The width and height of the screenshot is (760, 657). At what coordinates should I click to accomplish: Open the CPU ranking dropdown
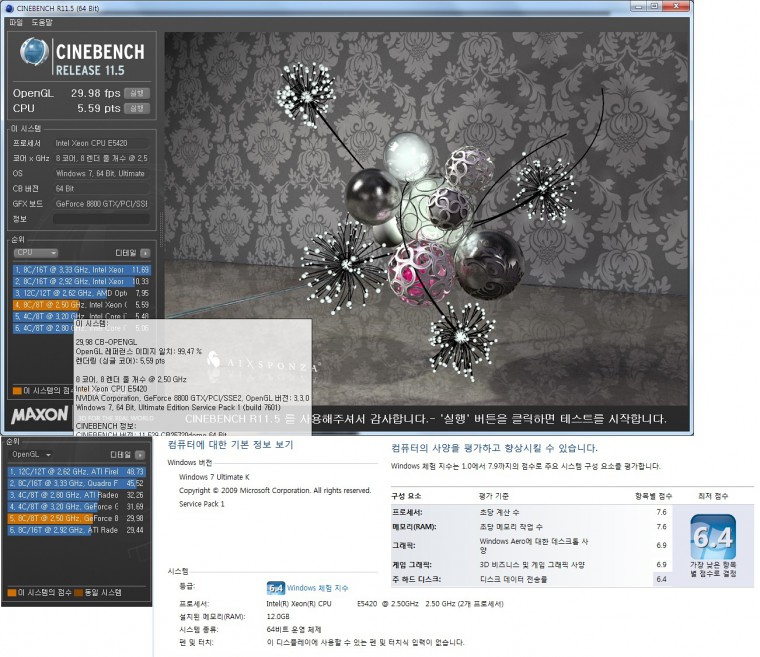(35, 253)
